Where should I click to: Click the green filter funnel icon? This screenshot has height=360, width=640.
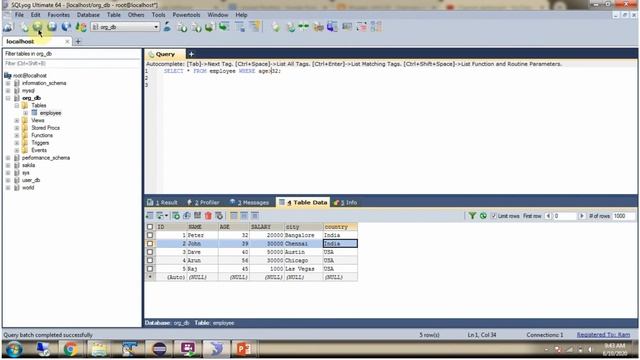pyautogui.click(x=472, y=216)
